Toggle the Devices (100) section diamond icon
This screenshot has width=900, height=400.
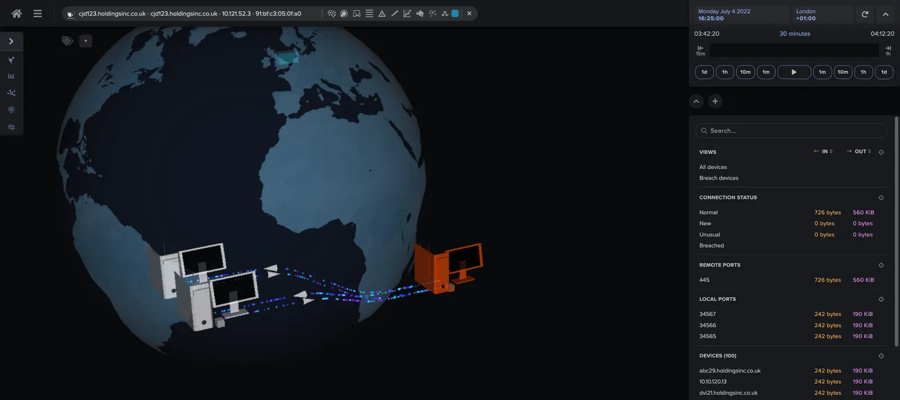pos(881,356)
